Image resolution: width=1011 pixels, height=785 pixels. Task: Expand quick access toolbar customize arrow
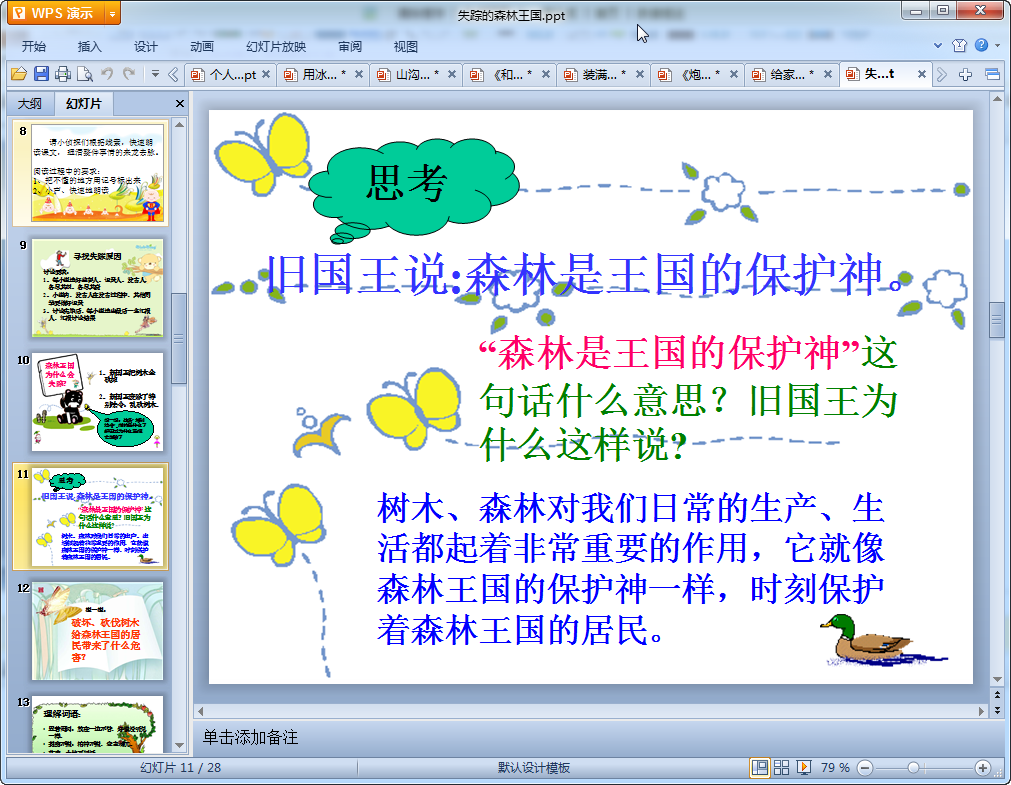point(155,74)
